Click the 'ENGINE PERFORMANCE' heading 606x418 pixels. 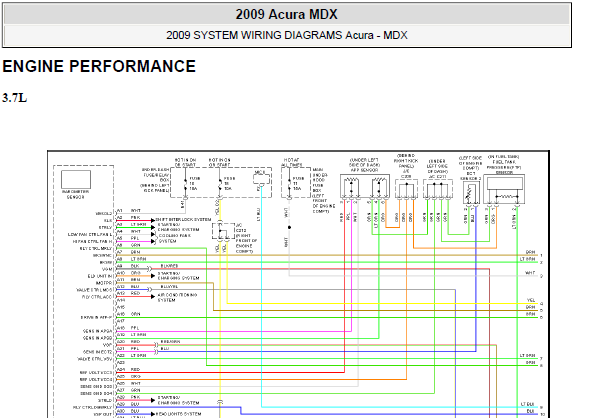click(x=99, y=66)
